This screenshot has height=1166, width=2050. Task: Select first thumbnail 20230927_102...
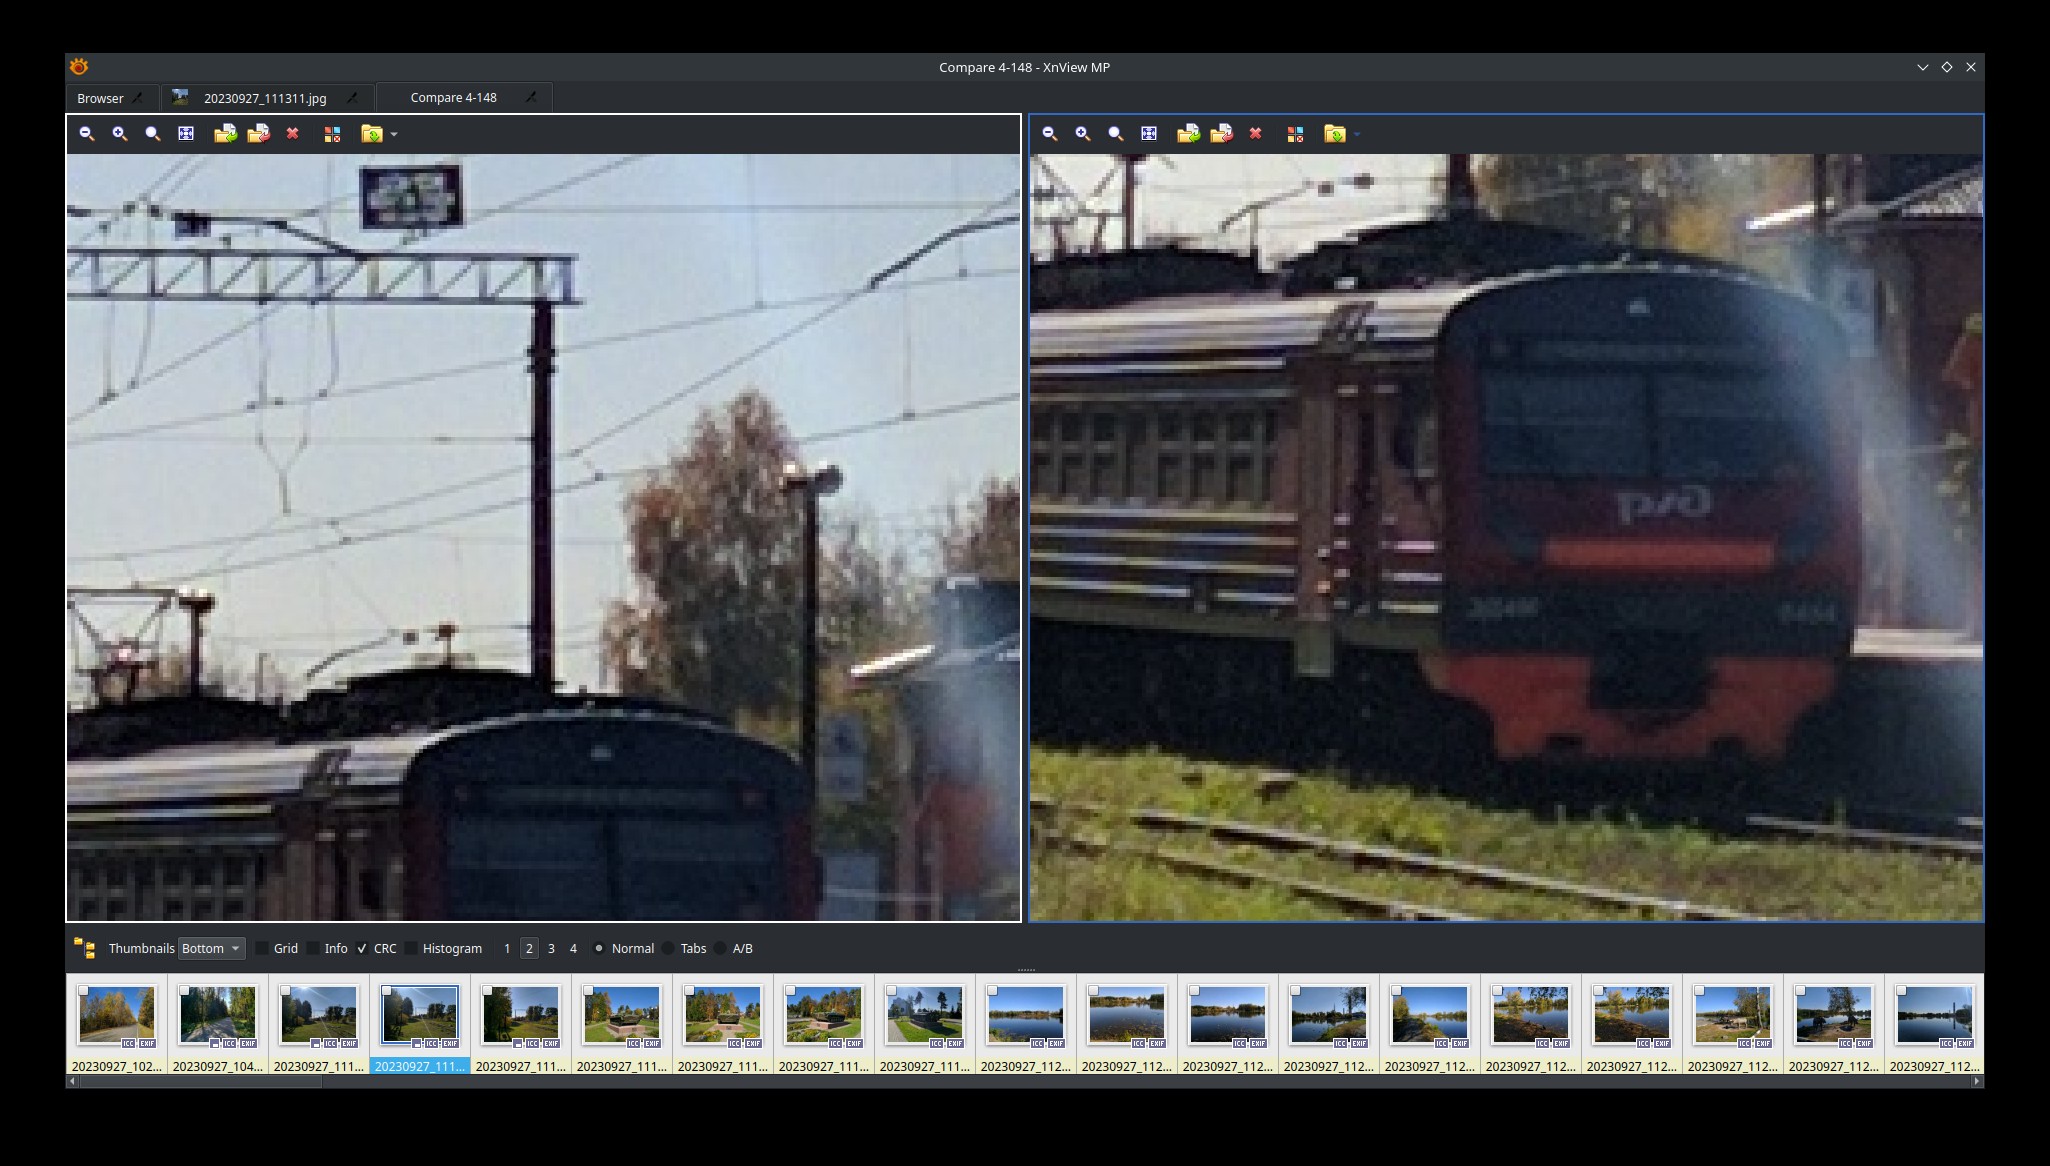coord(117,1015)
